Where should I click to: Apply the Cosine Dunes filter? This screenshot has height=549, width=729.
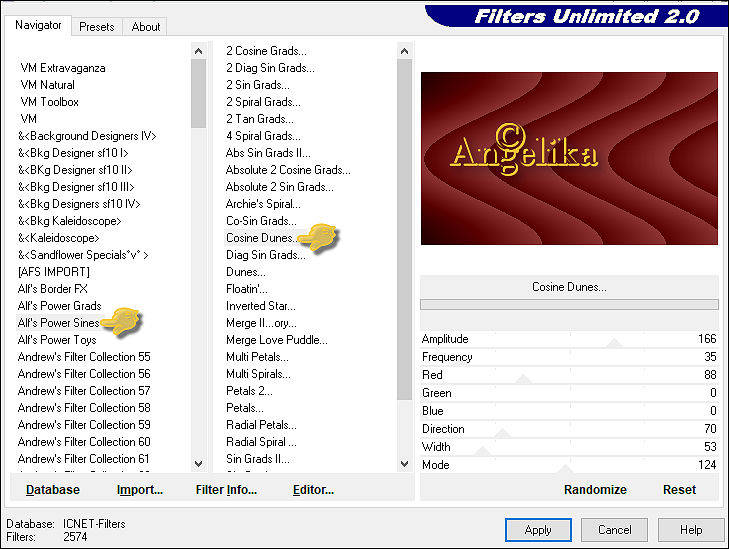[x=538, y=530]
